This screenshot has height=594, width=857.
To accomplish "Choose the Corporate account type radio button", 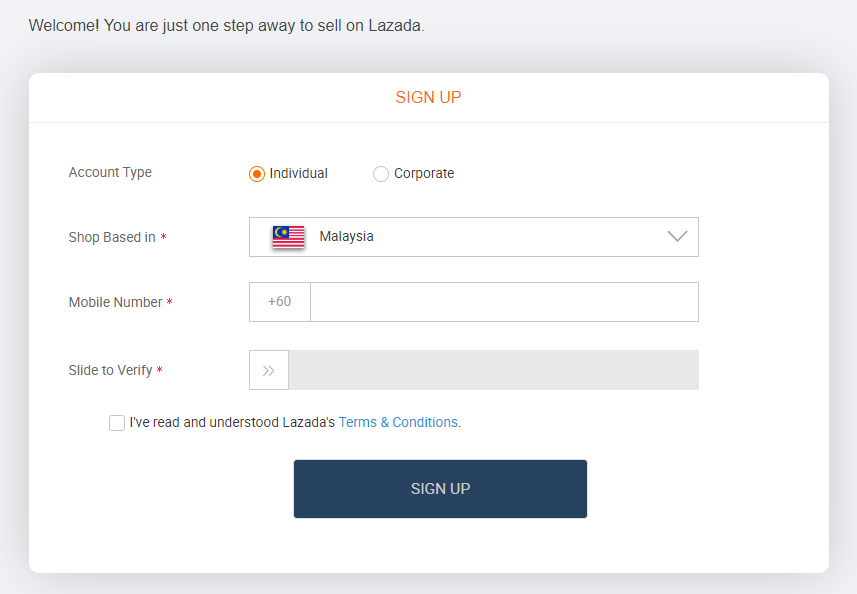I will click(380, 174).
